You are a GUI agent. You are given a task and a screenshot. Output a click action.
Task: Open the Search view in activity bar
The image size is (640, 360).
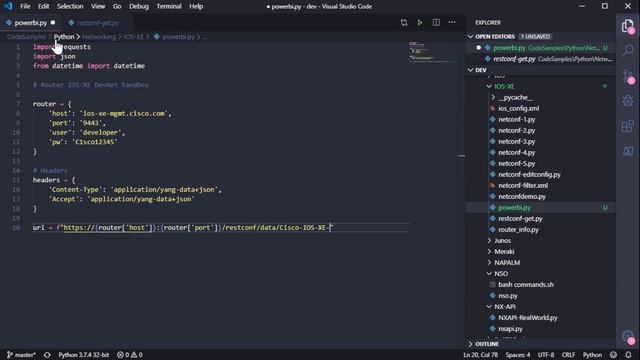[628, 50]
